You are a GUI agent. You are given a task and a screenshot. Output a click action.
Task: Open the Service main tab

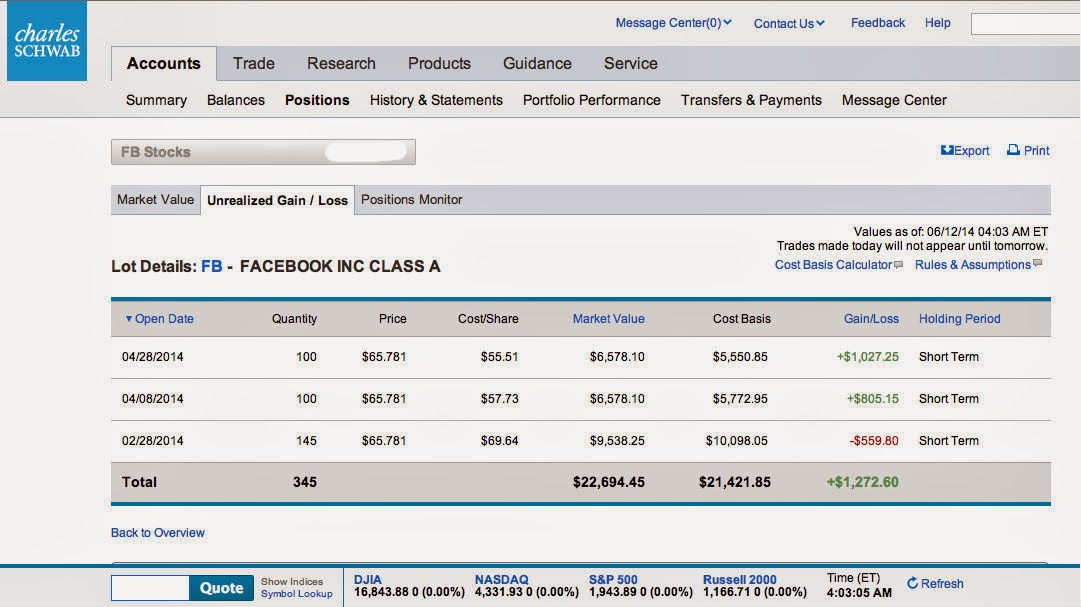pos(631,63)
